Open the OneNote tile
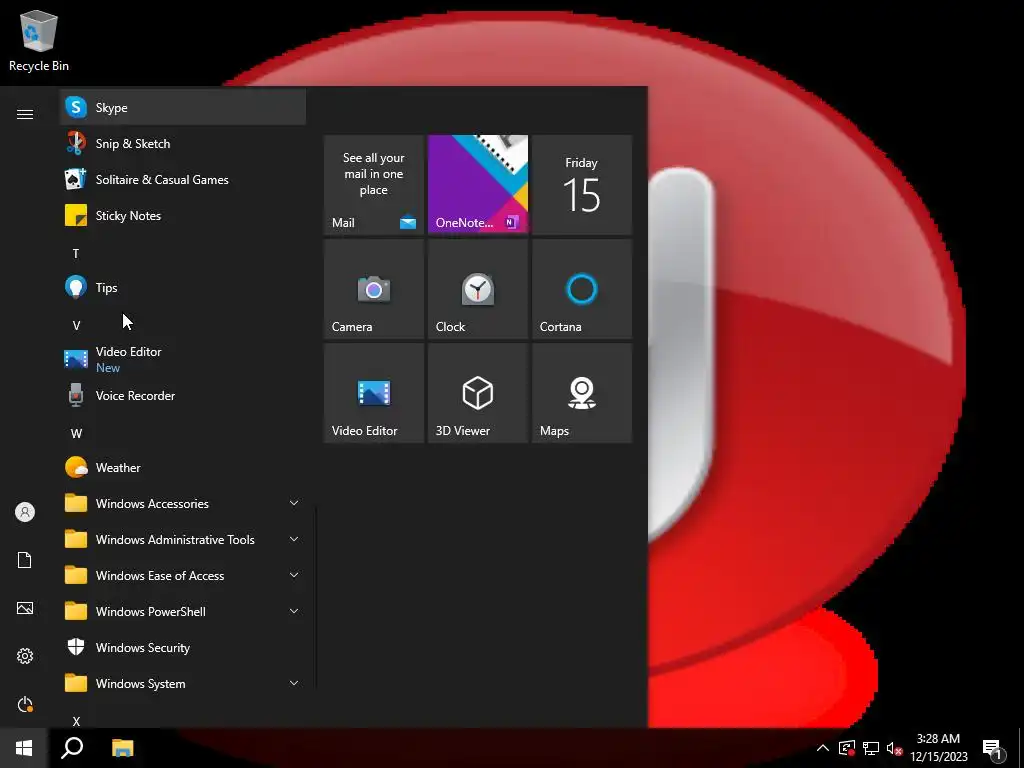The image size is (1024, 768). 477,185
